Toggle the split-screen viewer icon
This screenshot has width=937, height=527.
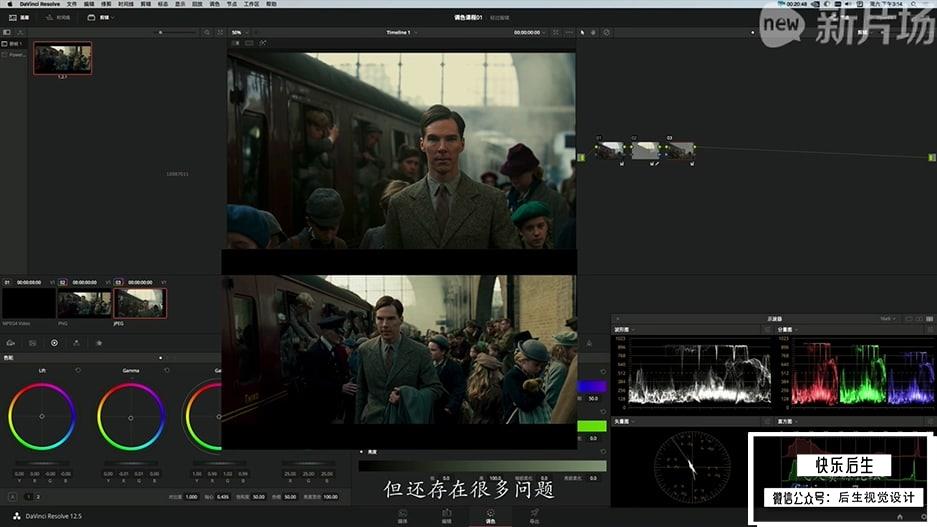(x=249, y=43)
